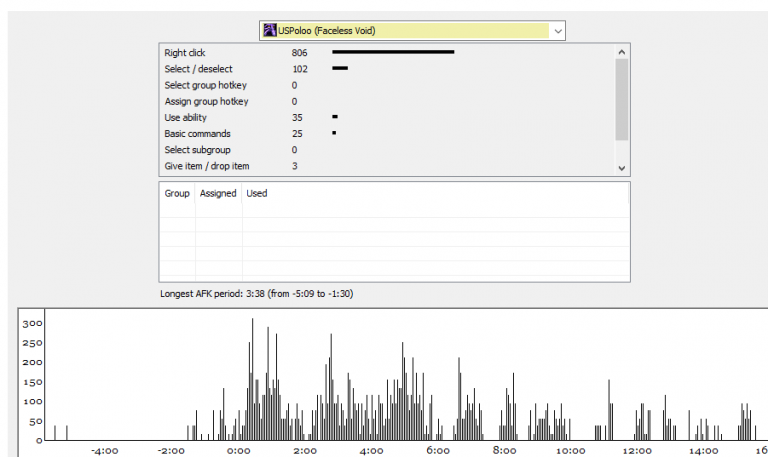Click the Select / deselect count 102

(300, 69)
